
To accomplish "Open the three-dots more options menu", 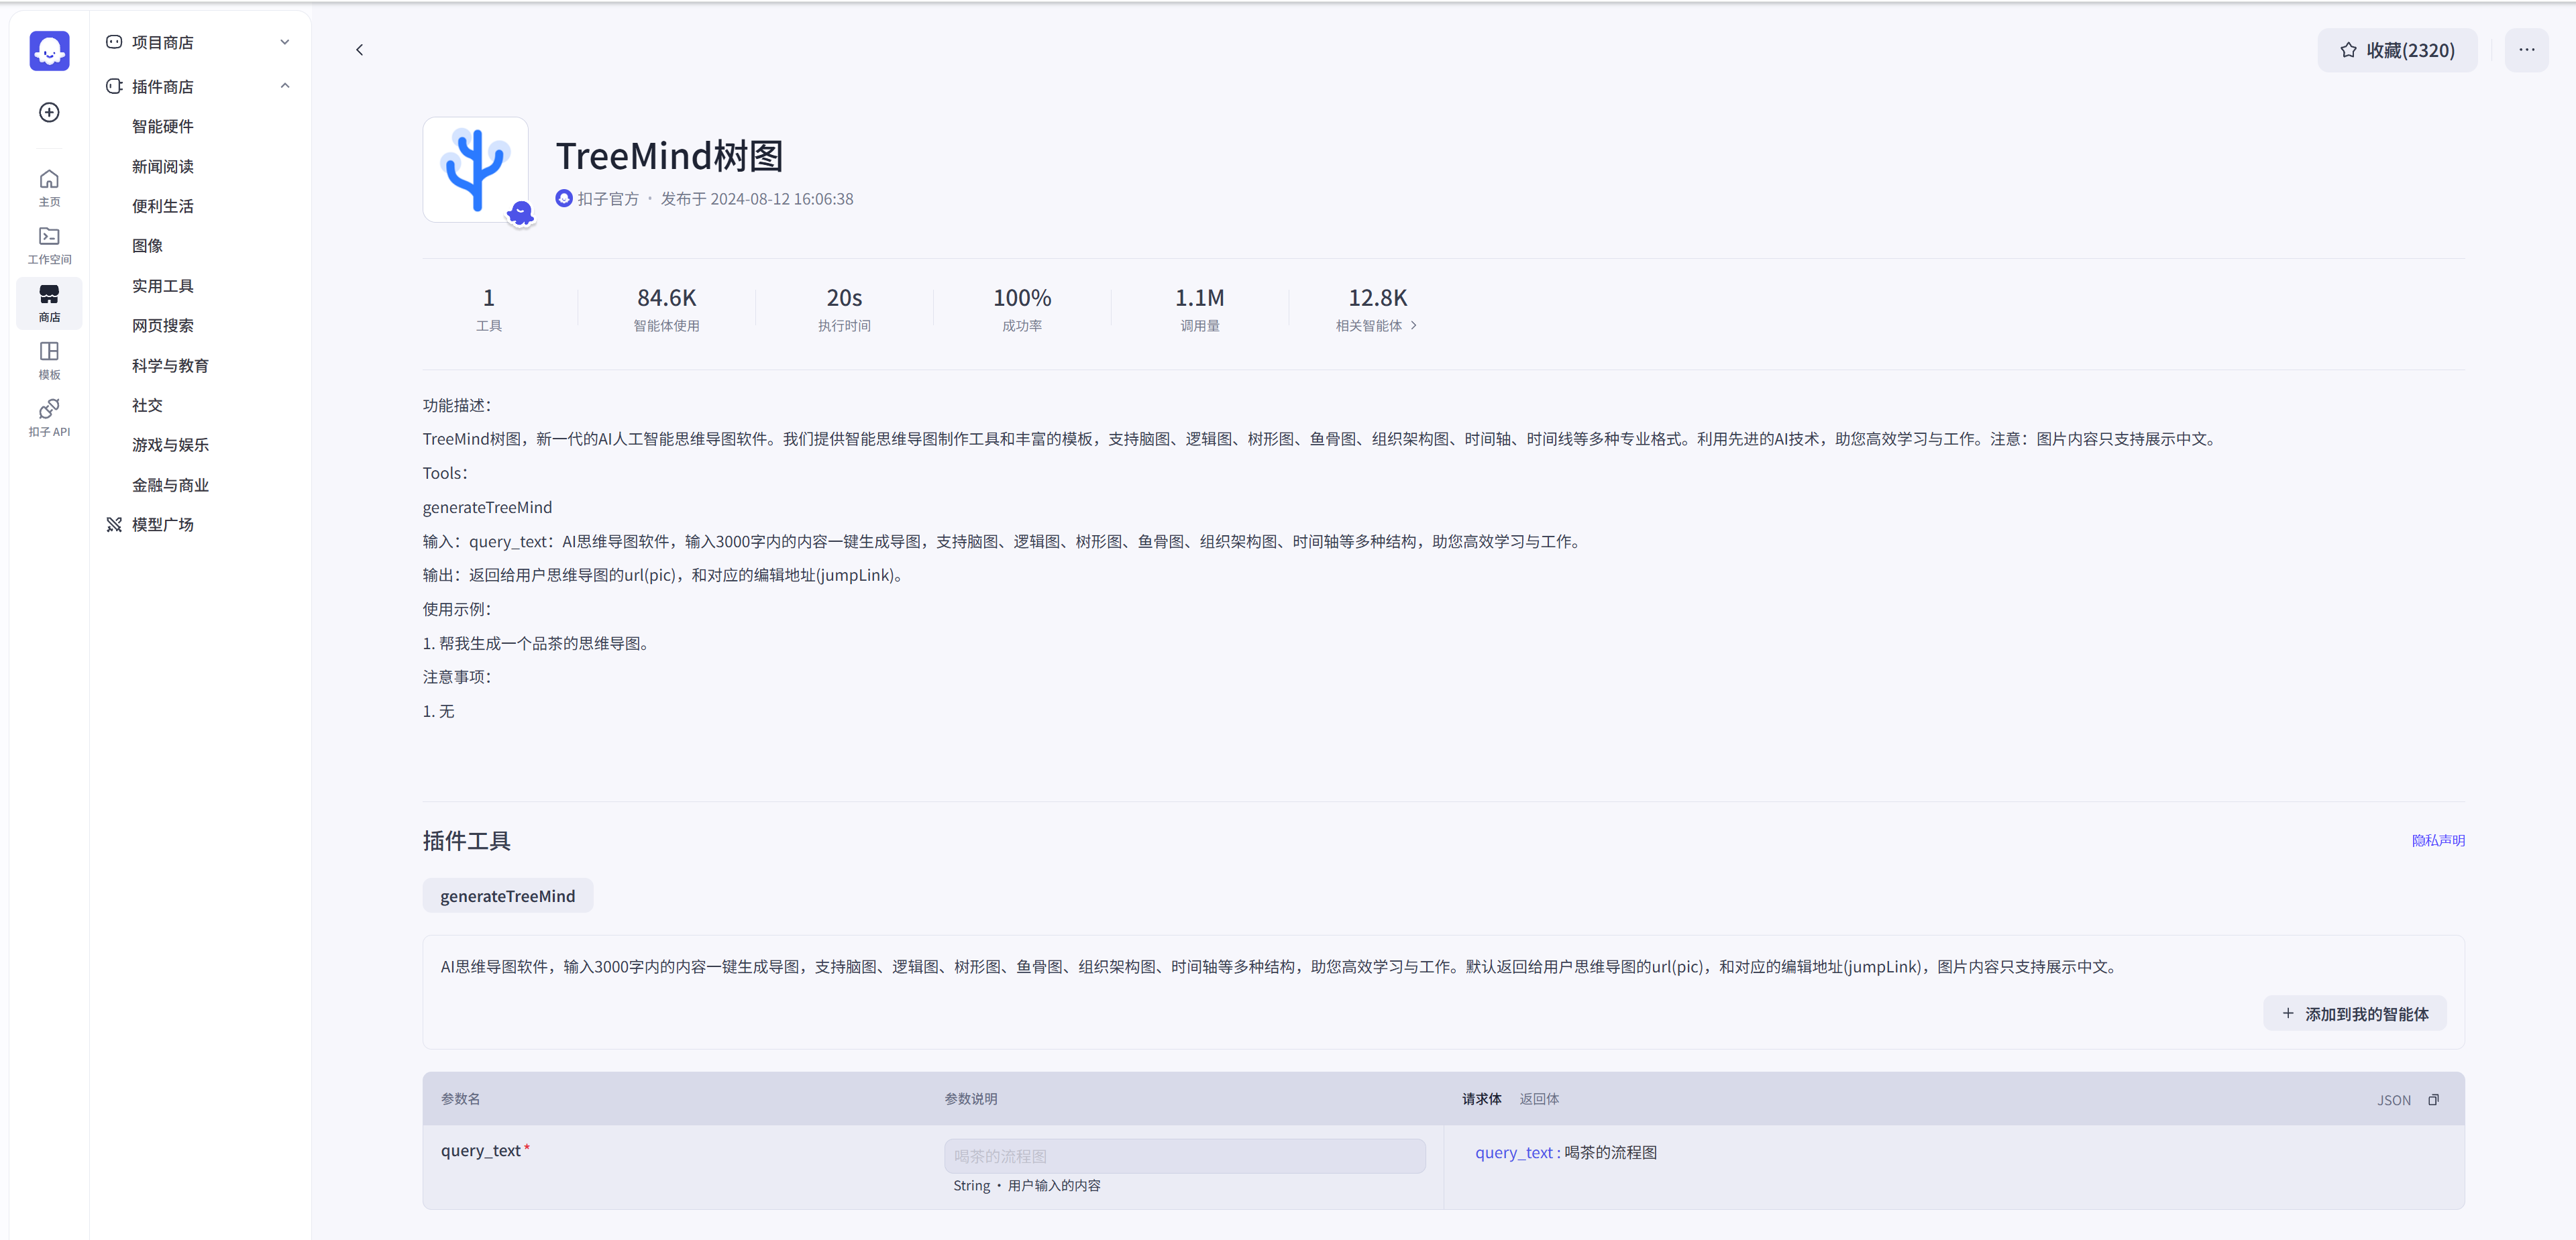I will coord(2526,50).
